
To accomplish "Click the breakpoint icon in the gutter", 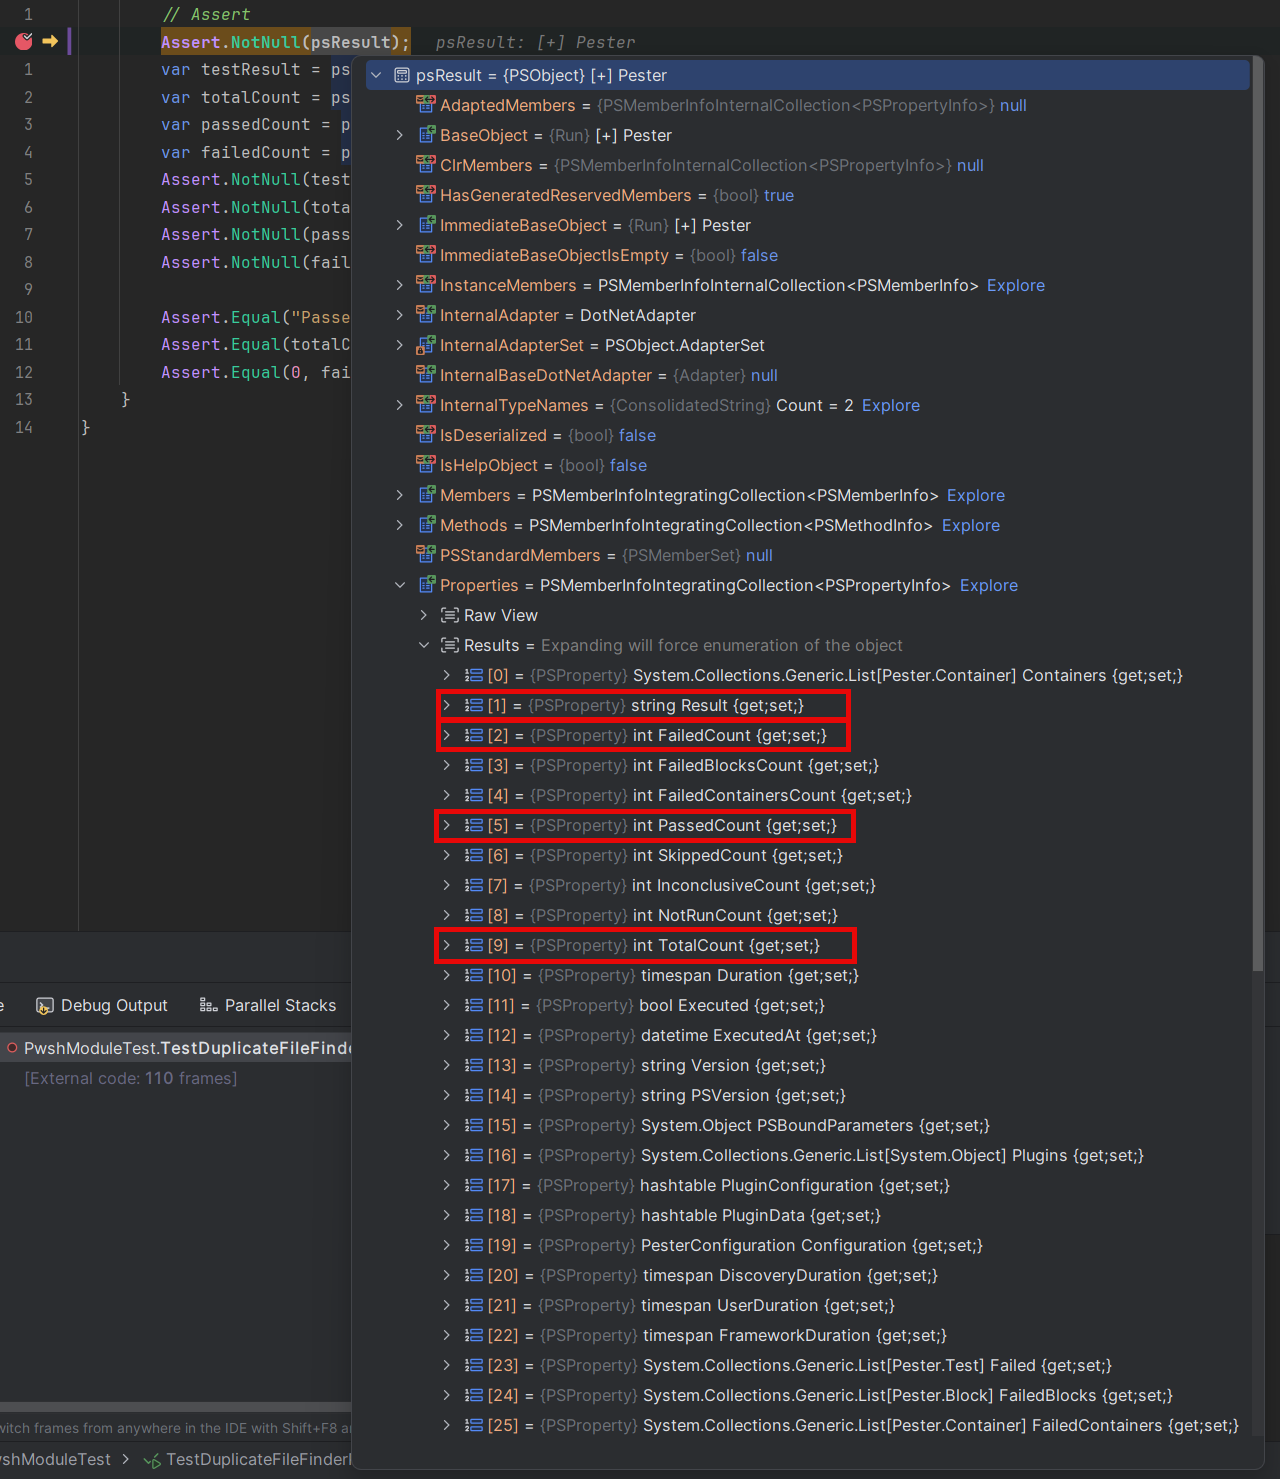I will tap(24, 41).
